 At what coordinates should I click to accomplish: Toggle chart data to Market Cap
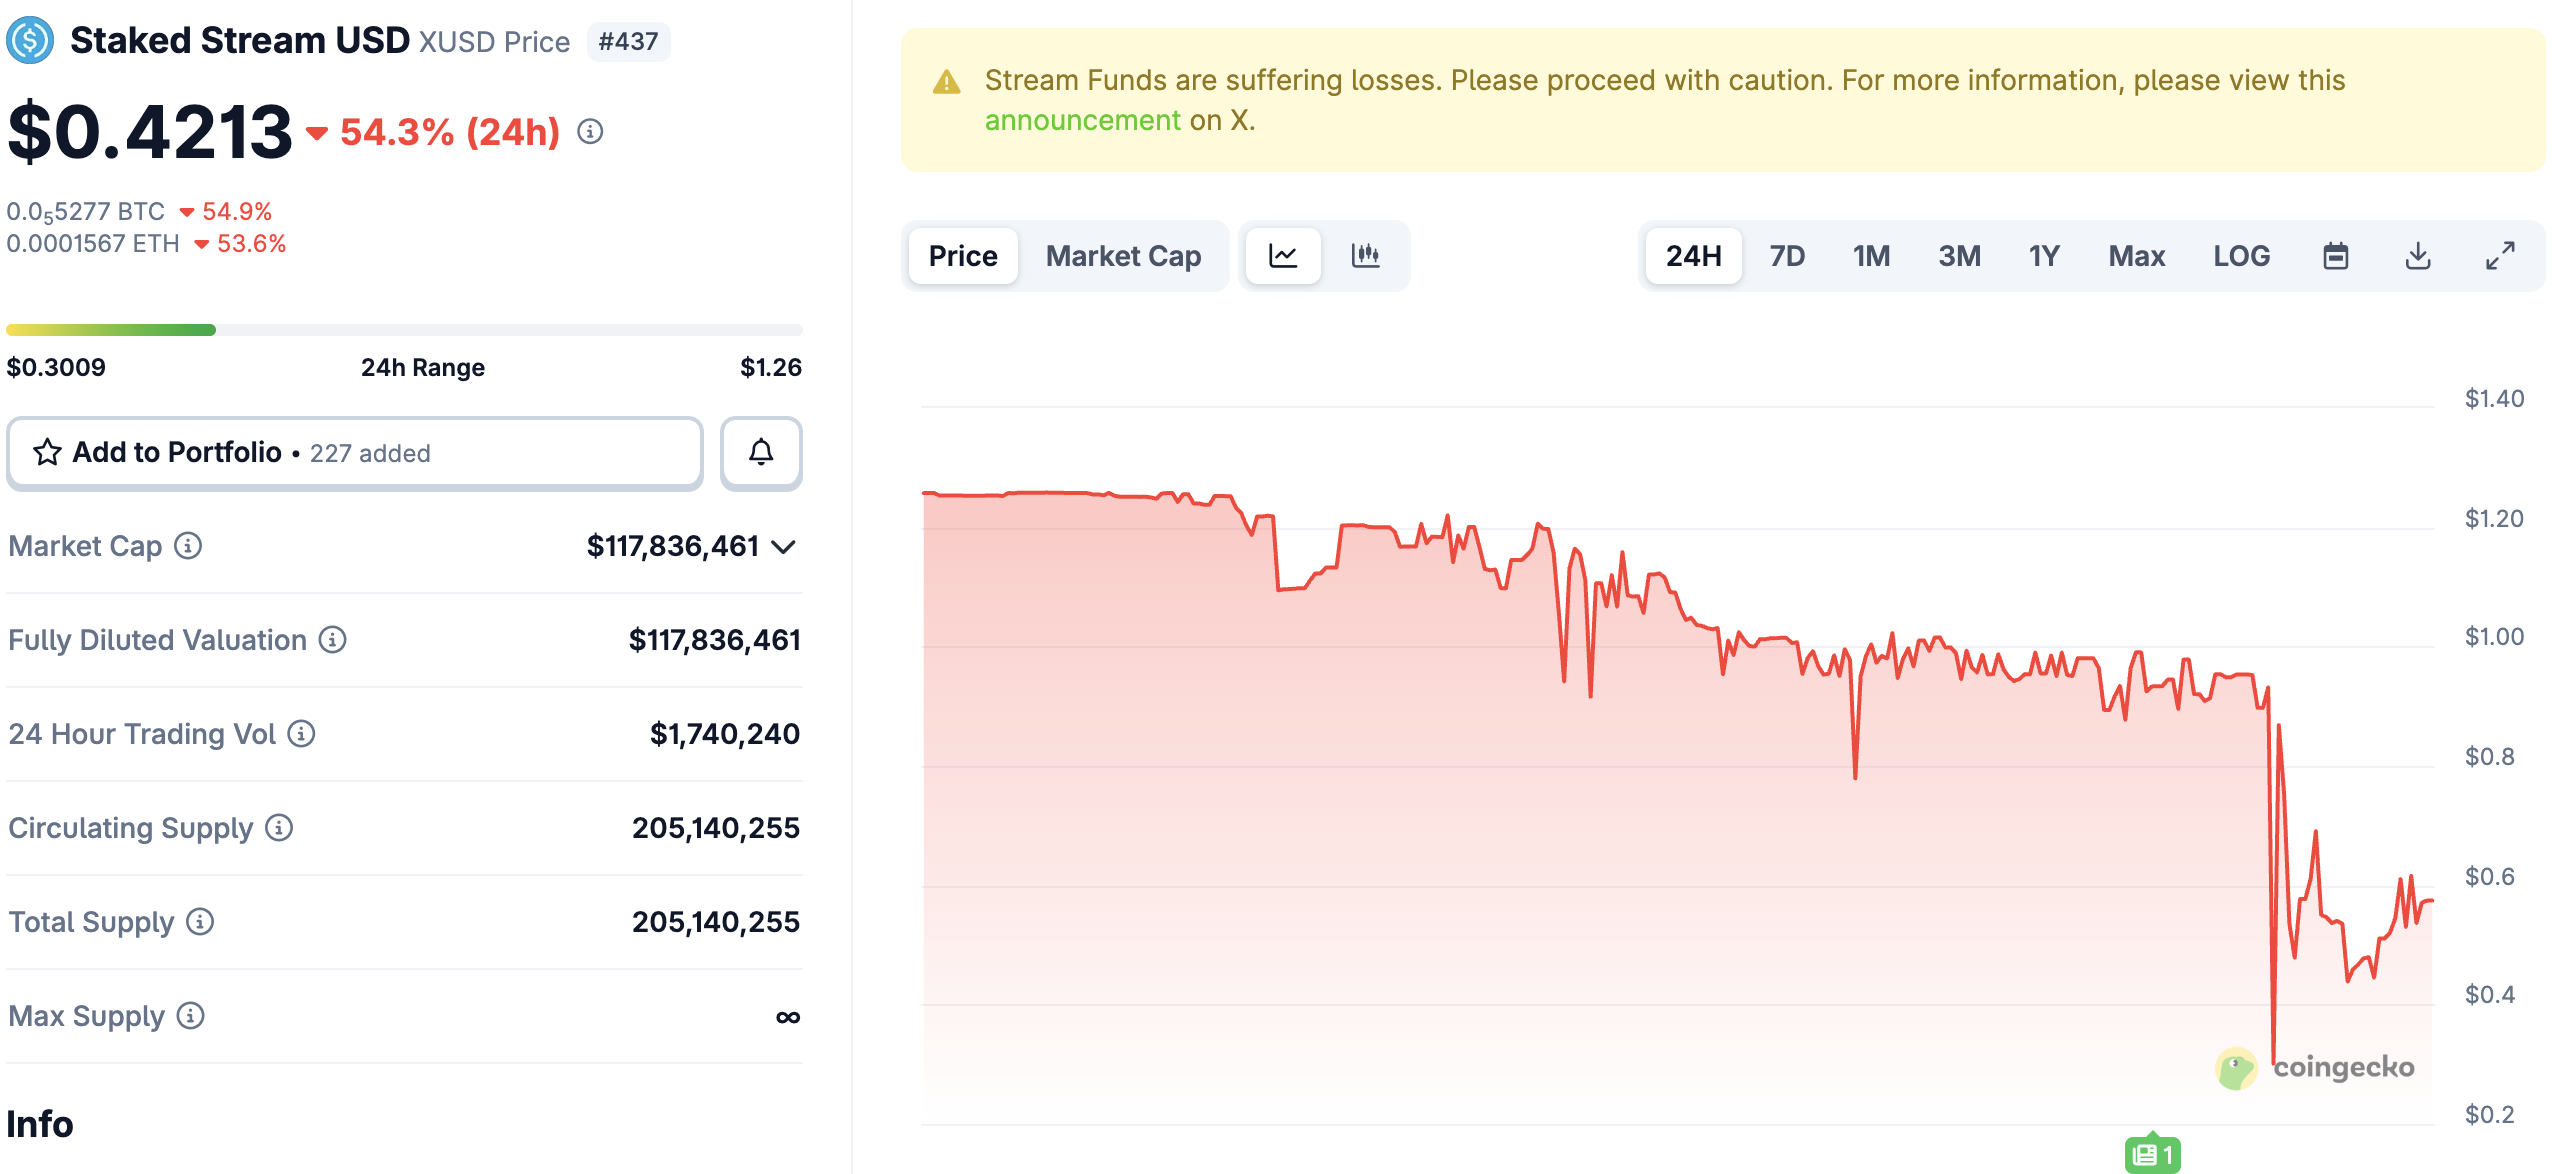pyautogui.click(x=1124, y=256)
